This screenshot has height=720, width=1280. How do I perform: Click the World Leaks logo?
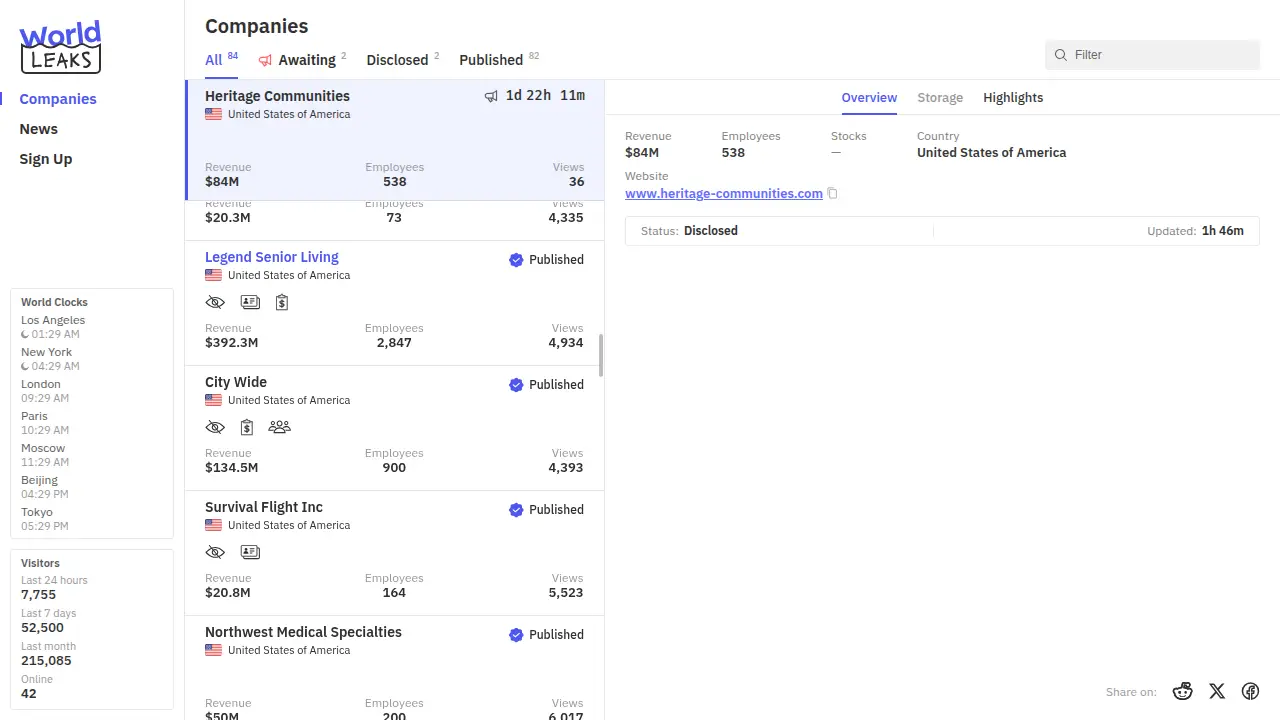(60, 47)
